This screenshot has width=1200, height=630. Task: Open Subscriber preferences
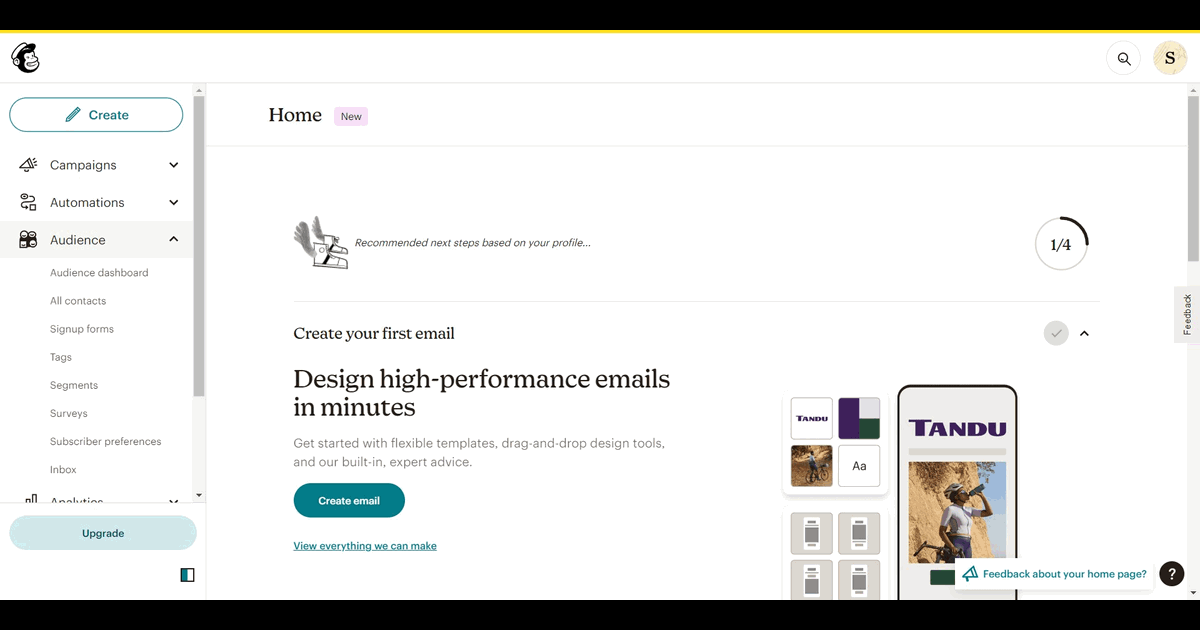click(x=105, y=441)
